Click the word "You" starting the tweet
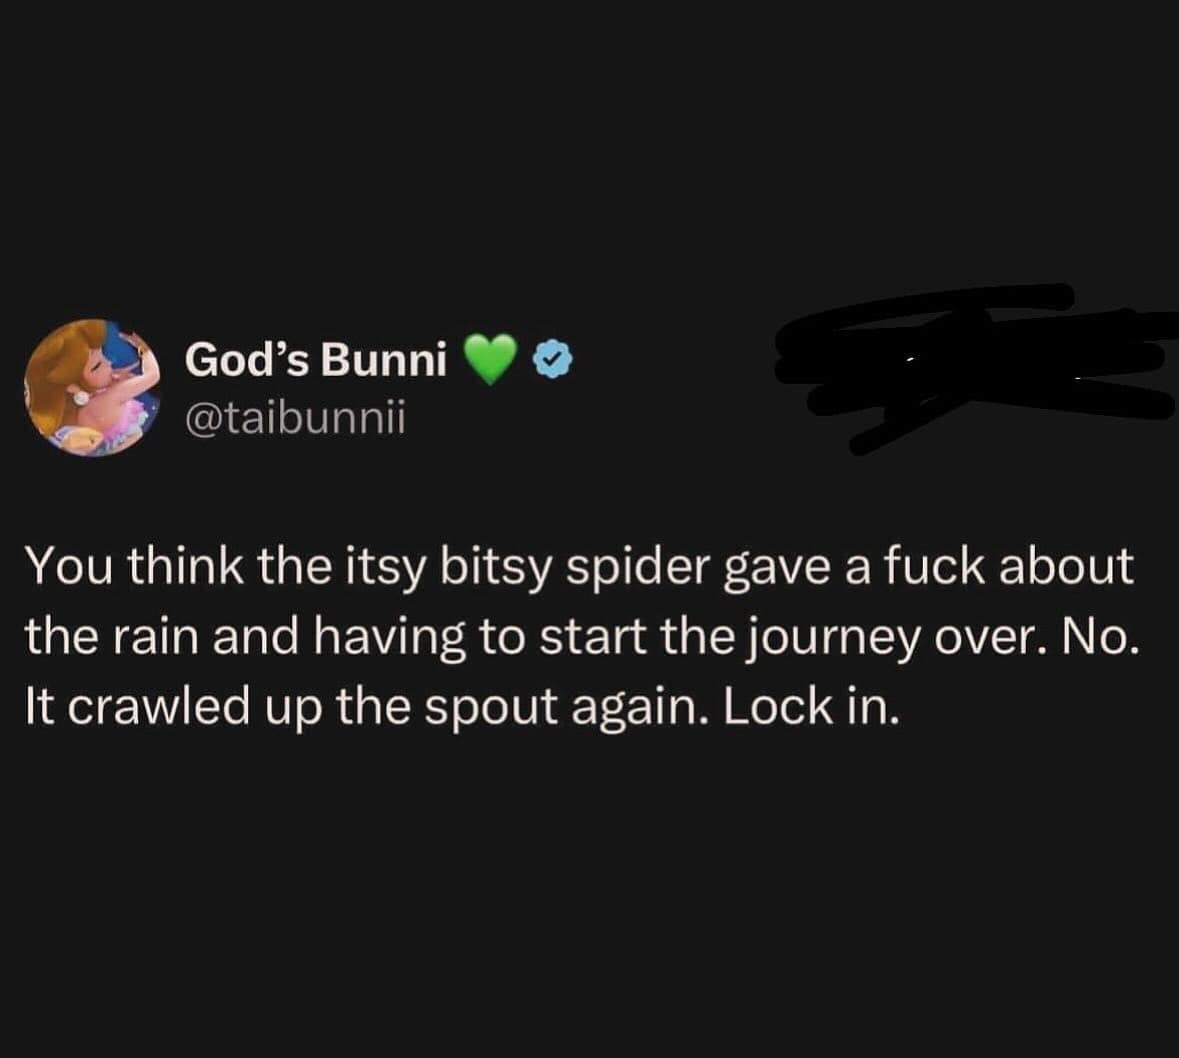The width and height of the screenshot is (1179, 1058). point(66,567)
